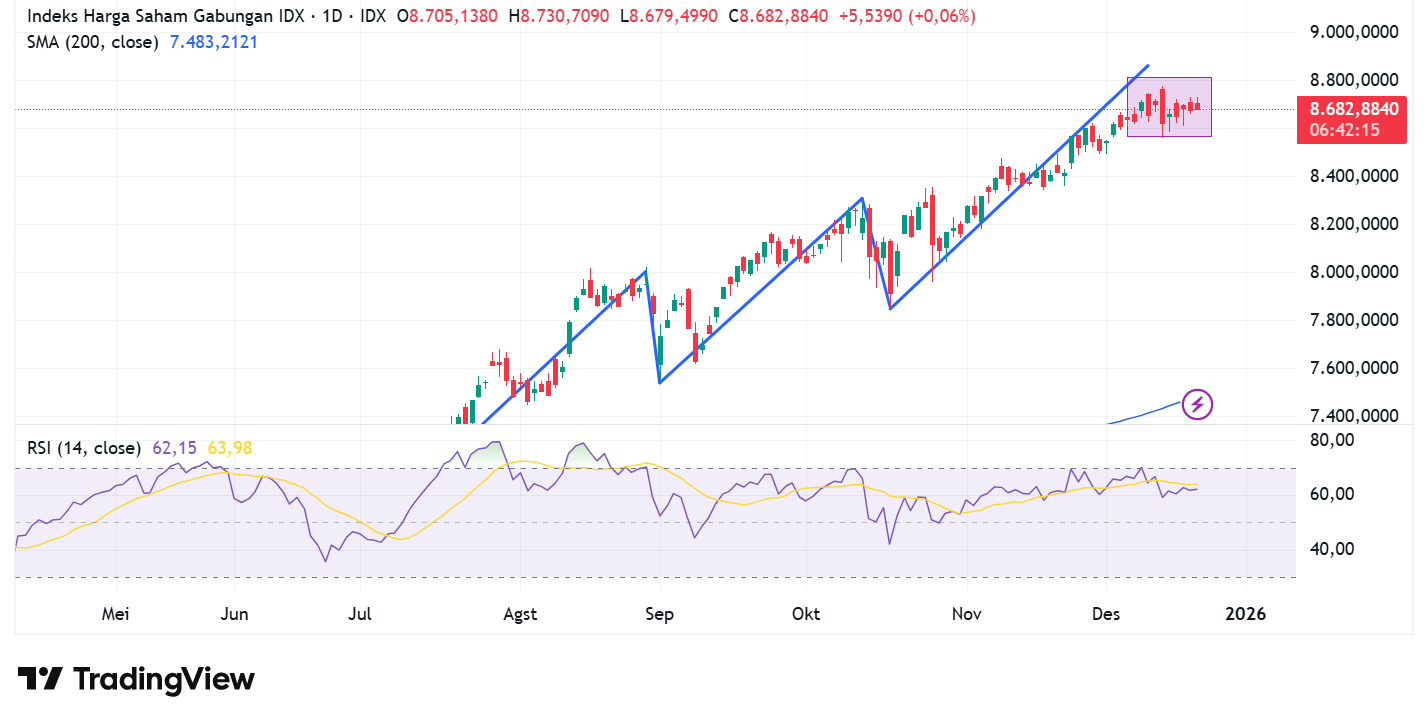This screenshot has width=1428, height=724.
Task: Click the countdown timer 06:42:15
Action: 1347,129
